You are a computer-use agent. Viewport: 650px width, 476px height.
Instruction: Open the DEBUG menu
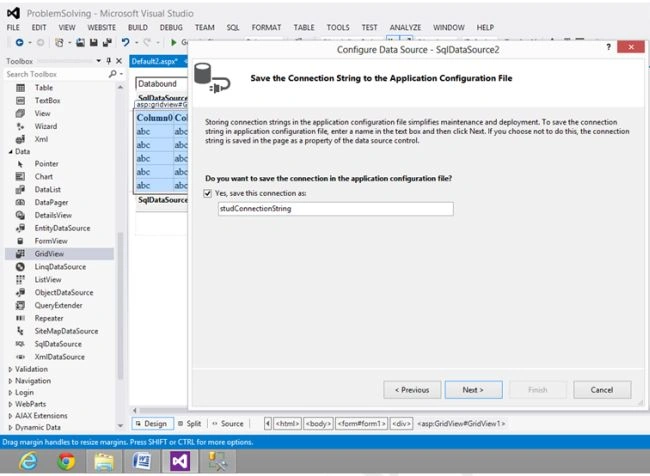(171, 27)
